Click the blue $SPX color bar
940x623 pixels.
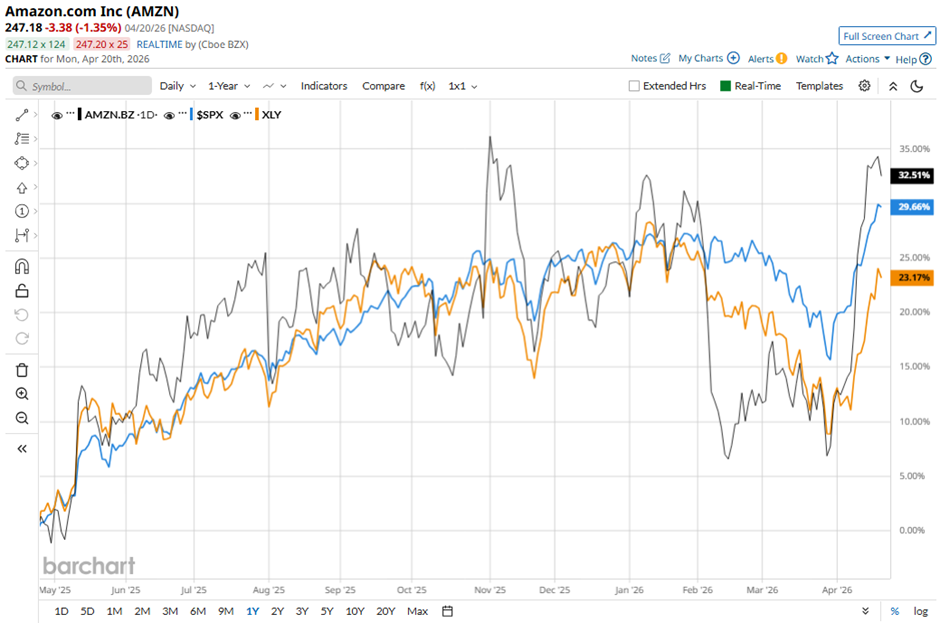tap(191, 115)
